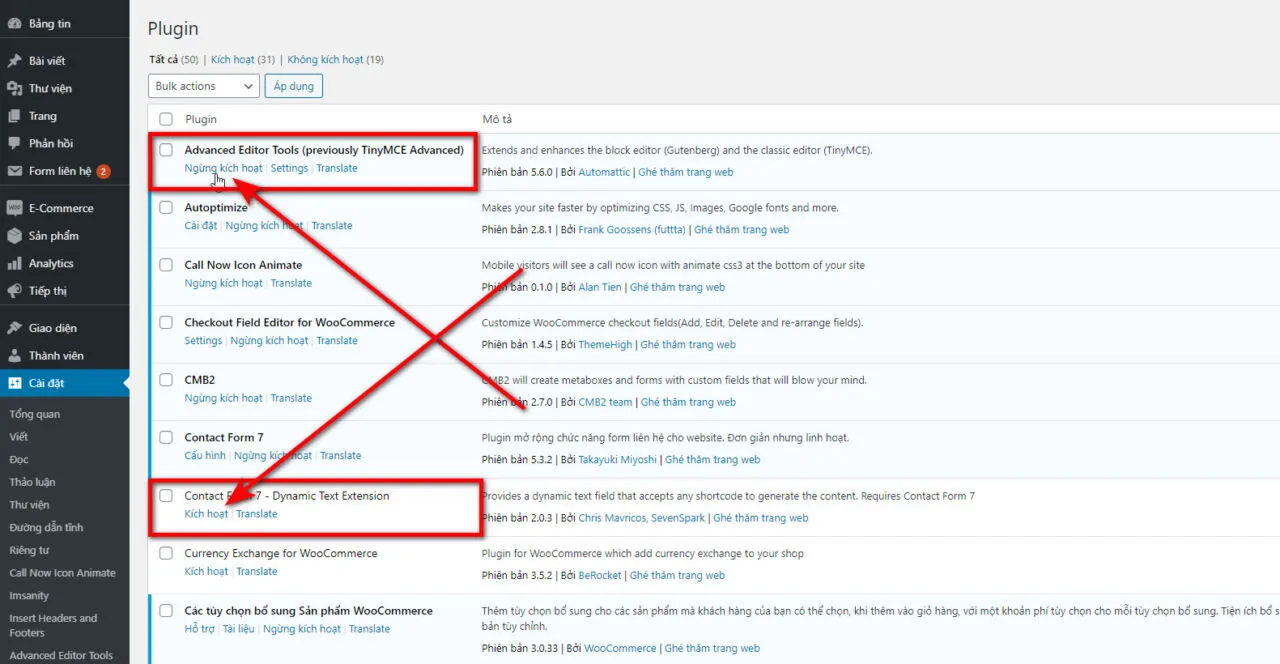
Task: Click Ngừng kích hoạt under Call Now Icon Animate
Action: pyautogui.click(x=223, y=283)
